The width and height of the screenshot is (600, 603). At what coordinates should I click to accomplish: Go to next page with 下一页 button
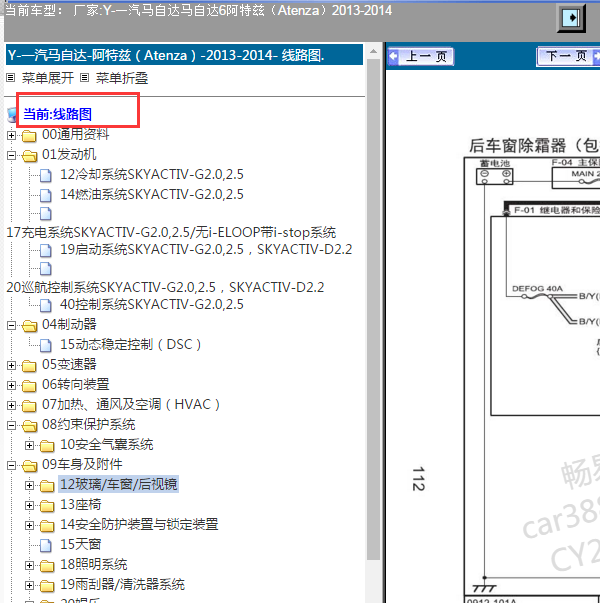[x=568, y=57]
